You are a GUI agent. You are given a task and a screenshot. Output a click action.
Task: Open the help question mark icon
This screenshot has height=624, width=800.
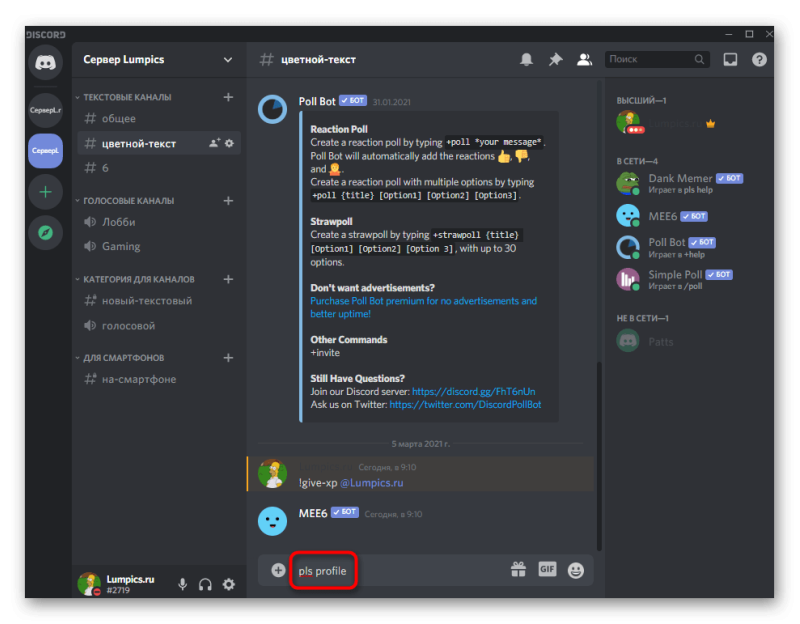coord(759,60)
